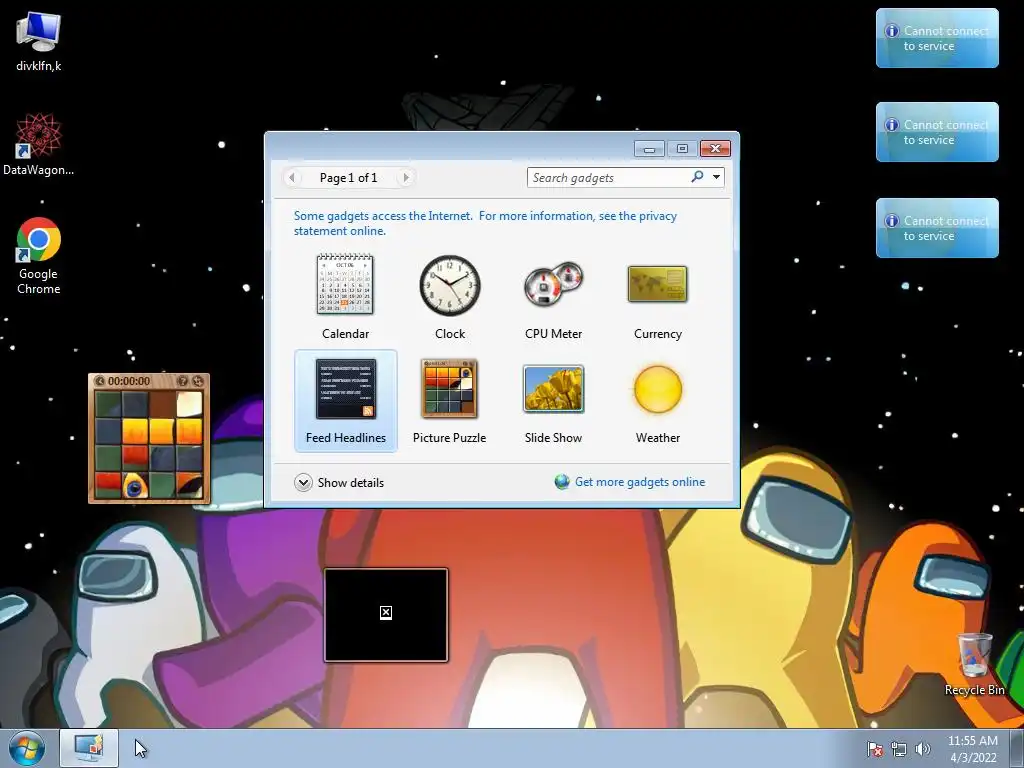Open the Windows Start menu
The height and width of the screenshot is (768, 1024).
pyautogui.click(x=27, y=748)
